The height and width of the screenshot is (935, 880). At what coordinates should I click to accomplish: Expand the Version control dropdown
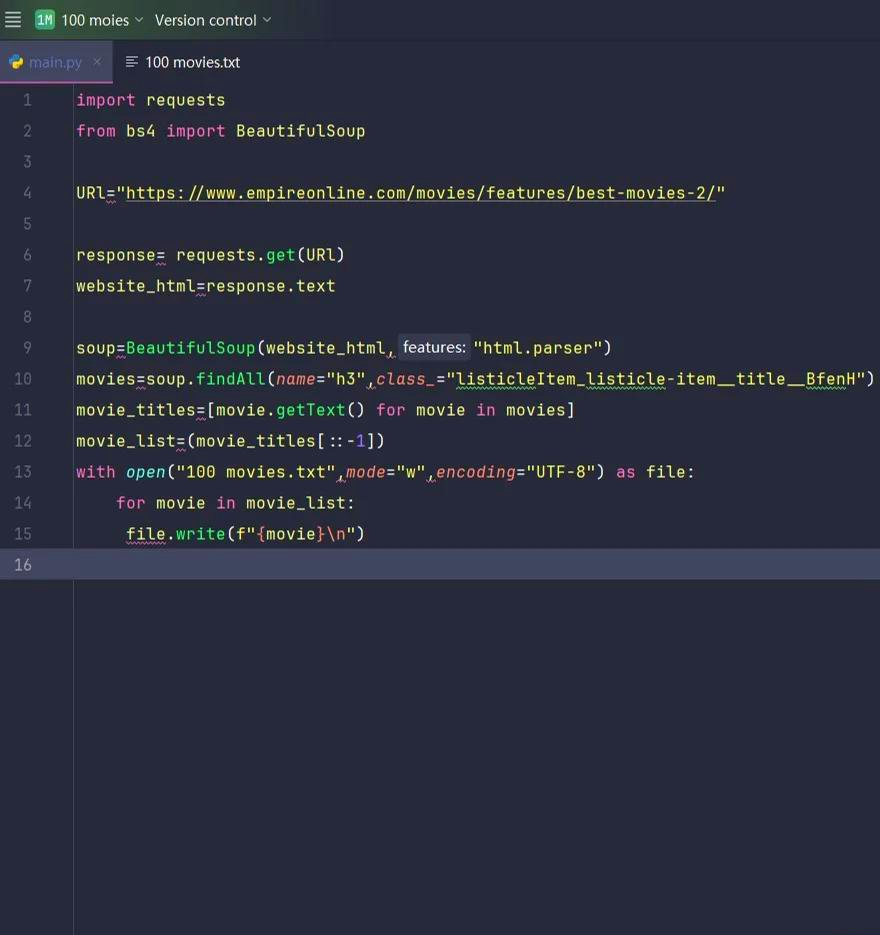click(213, 20)
